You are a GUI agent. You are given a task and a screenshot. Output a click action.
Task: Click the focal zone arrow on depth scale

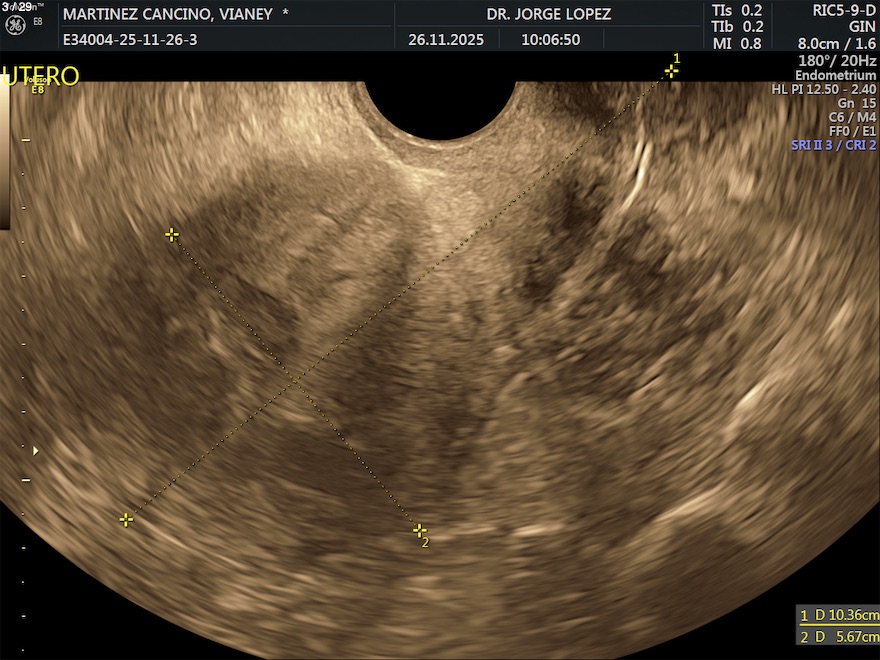point(36,451)
